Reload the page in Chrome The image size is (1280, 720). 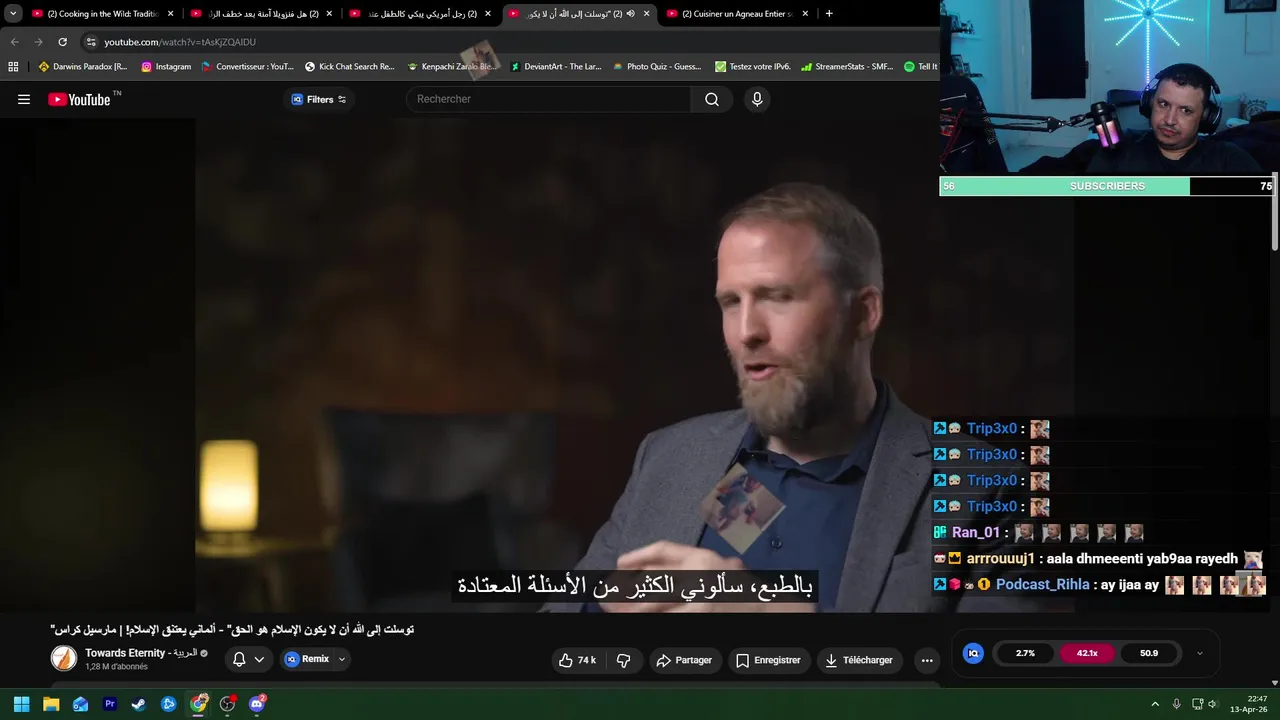click(x=62, y=42)
